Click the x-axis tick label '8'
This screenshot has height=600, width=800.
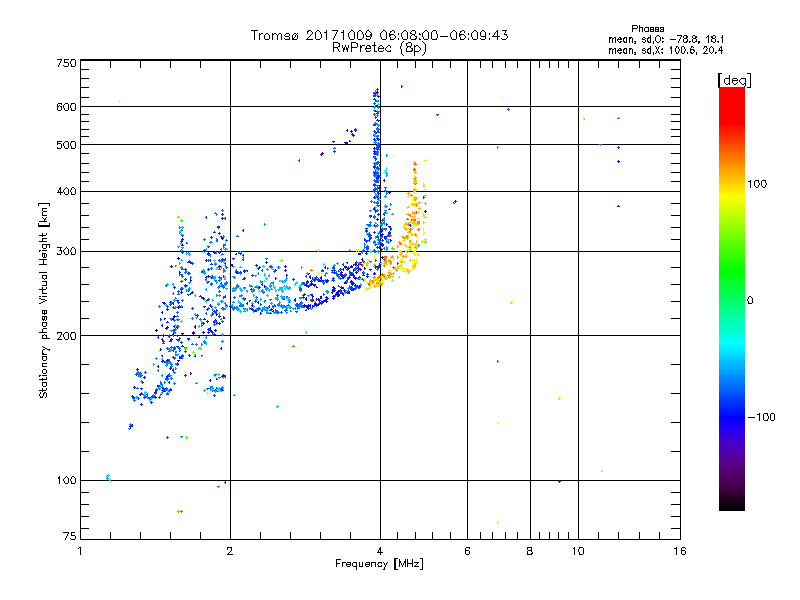point(530,551)
